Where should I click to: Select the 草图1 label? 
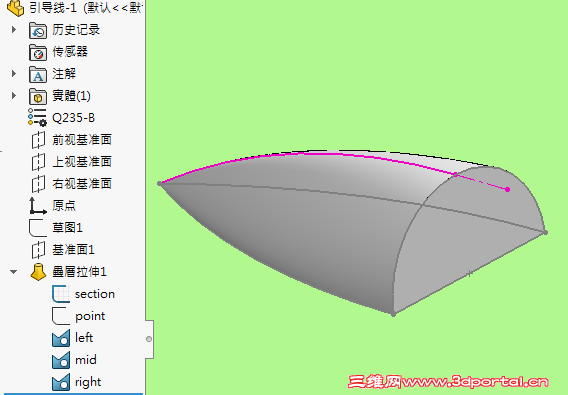[67, 228]
